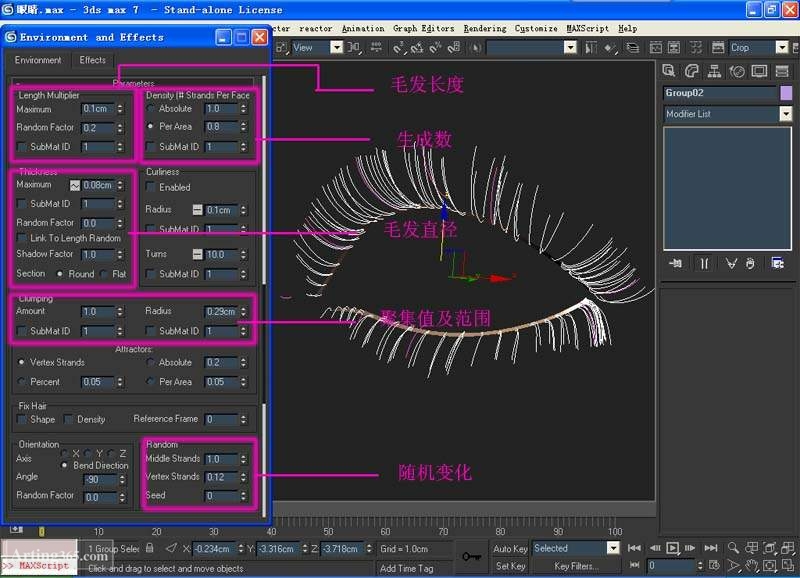Open the Utilities panel tab icon
The width and height of the screenshot is (800, 578).
coord(782,71)
